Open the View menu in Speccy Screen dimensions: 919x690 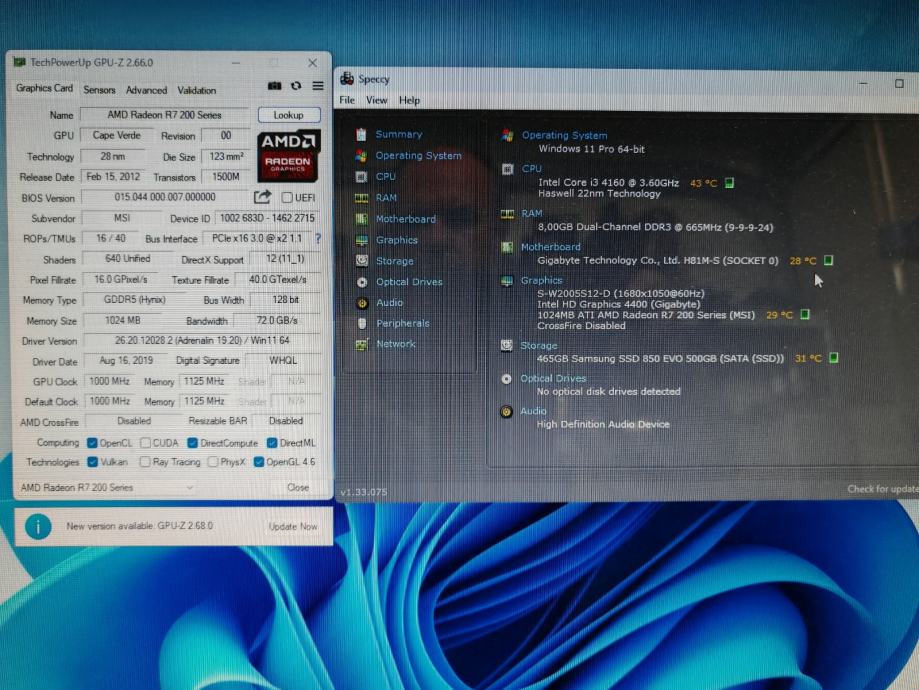[x=376, y=100]
